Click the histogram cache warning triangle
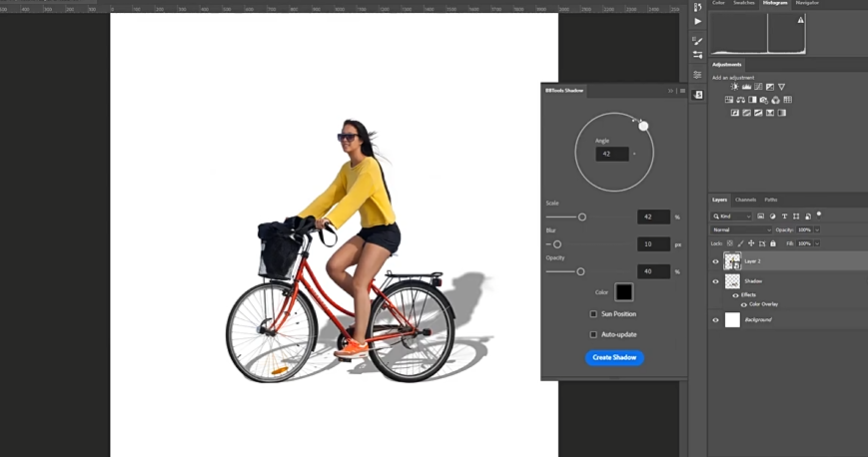 [x=800, y=20]
